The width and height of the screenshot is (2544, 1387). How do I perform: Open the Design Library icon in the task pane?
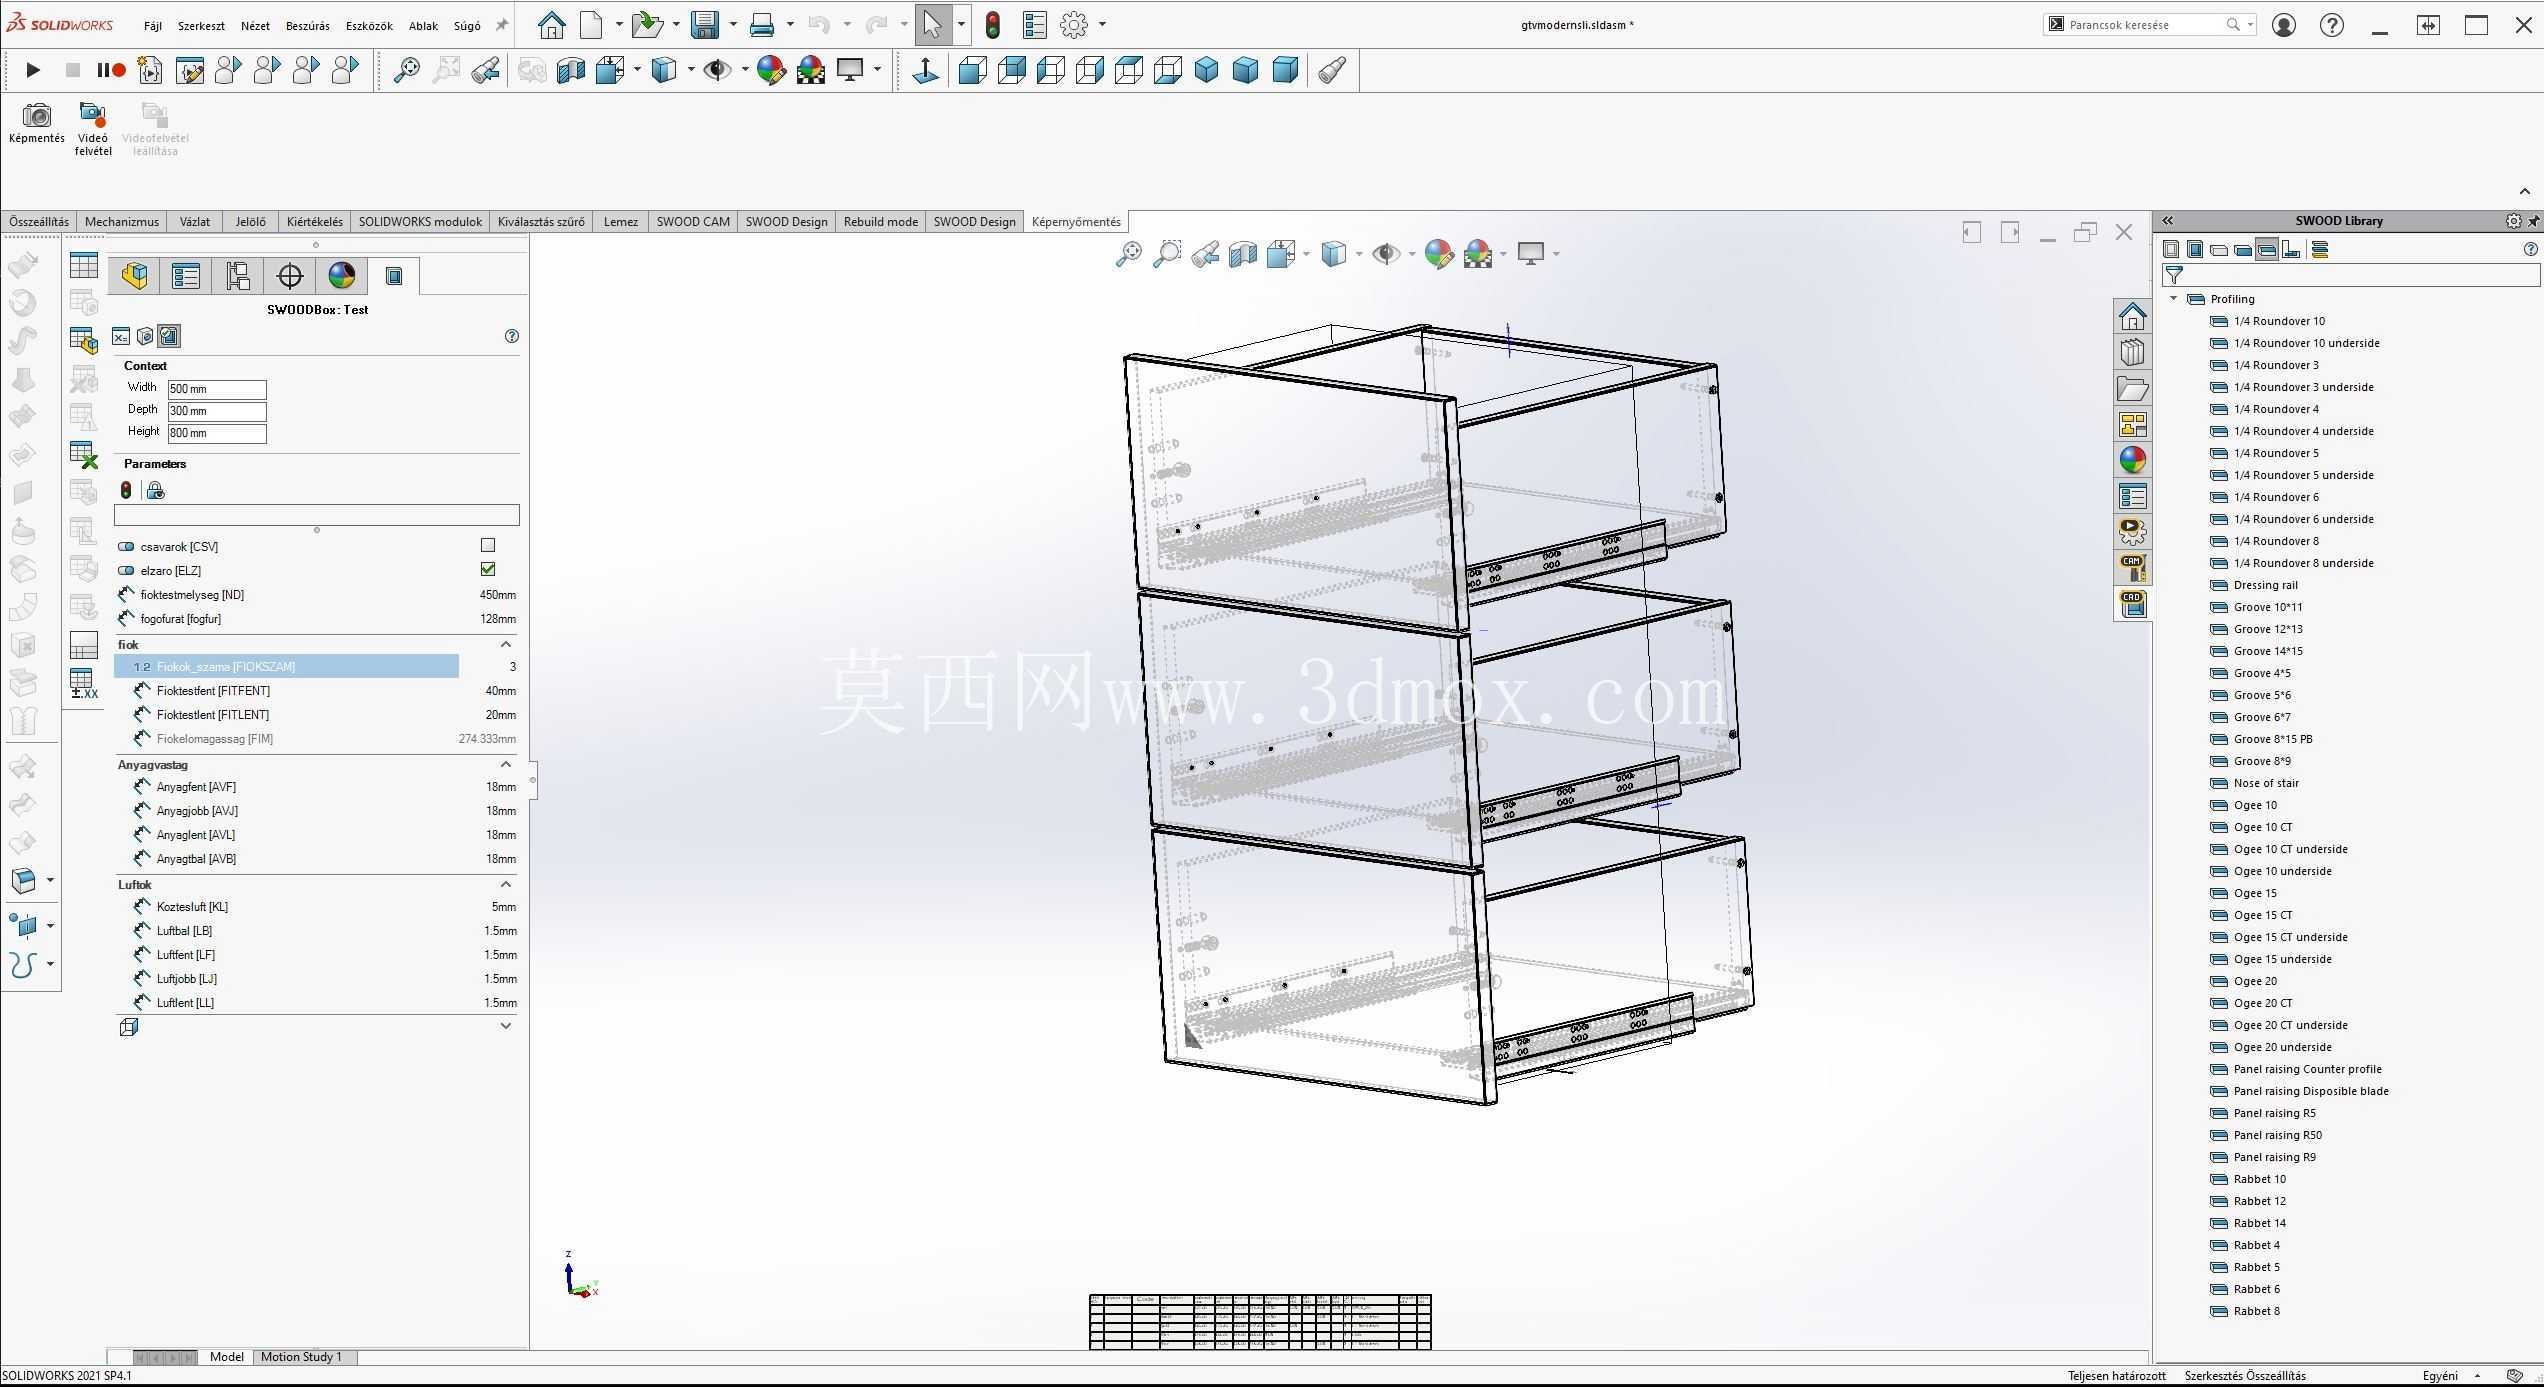pyautogui.click(x=2133, y=352)
